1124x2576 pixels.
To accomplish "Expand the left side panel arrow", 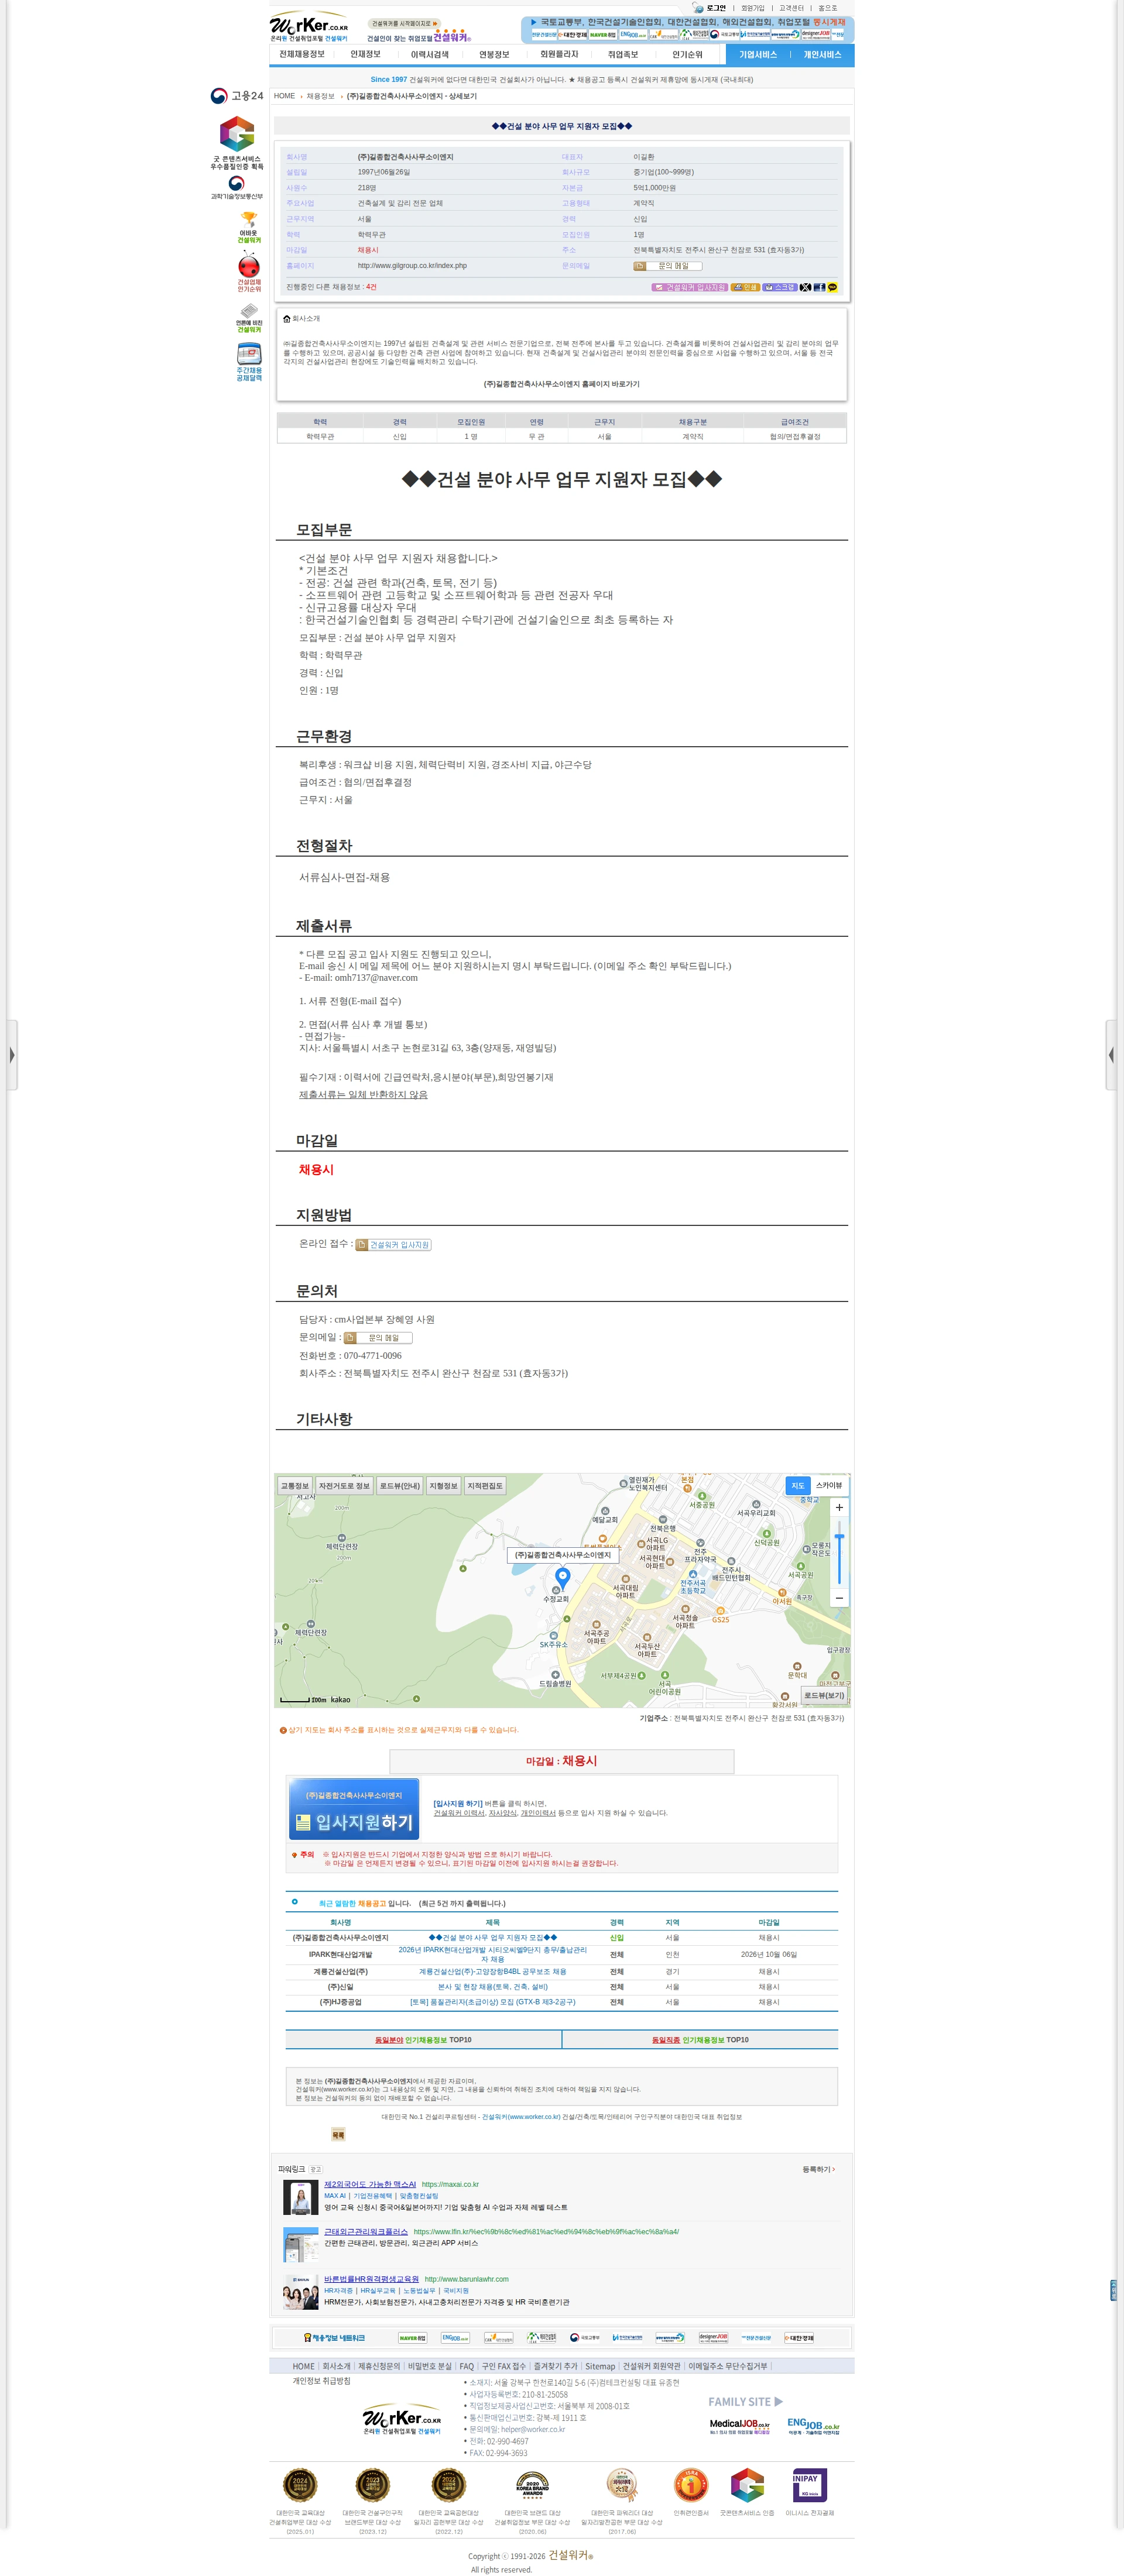I will 11,1055.
